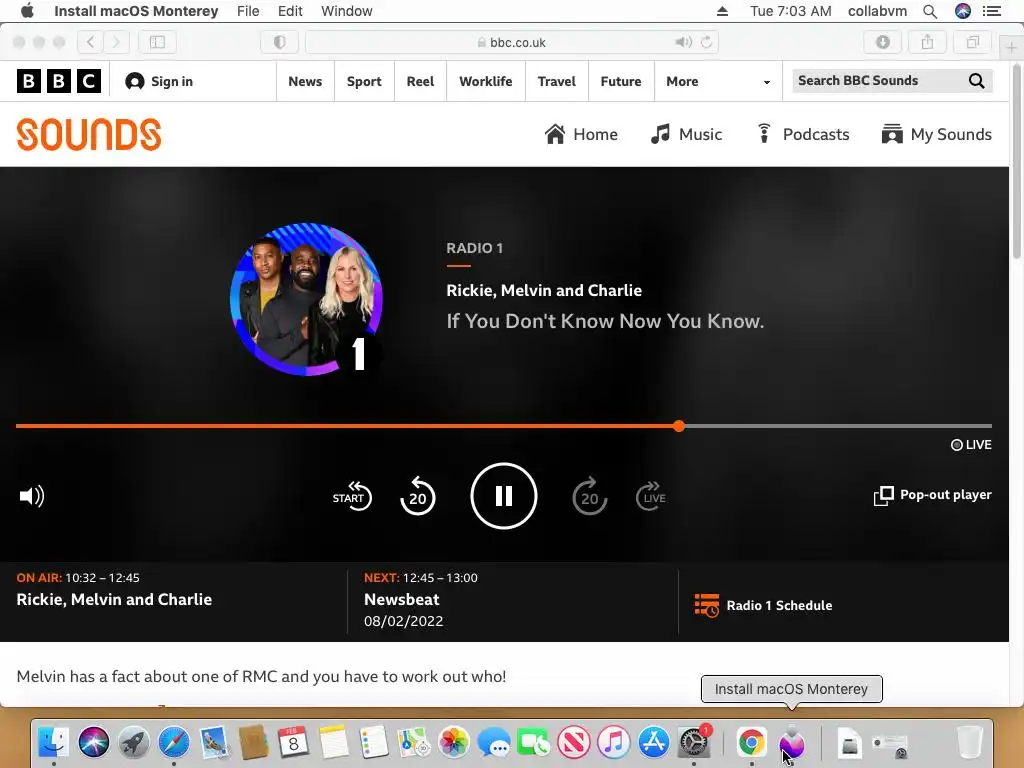Jump to start of programme
The width and height of the screenshot is (1024, 768).
tap(352, 496)
